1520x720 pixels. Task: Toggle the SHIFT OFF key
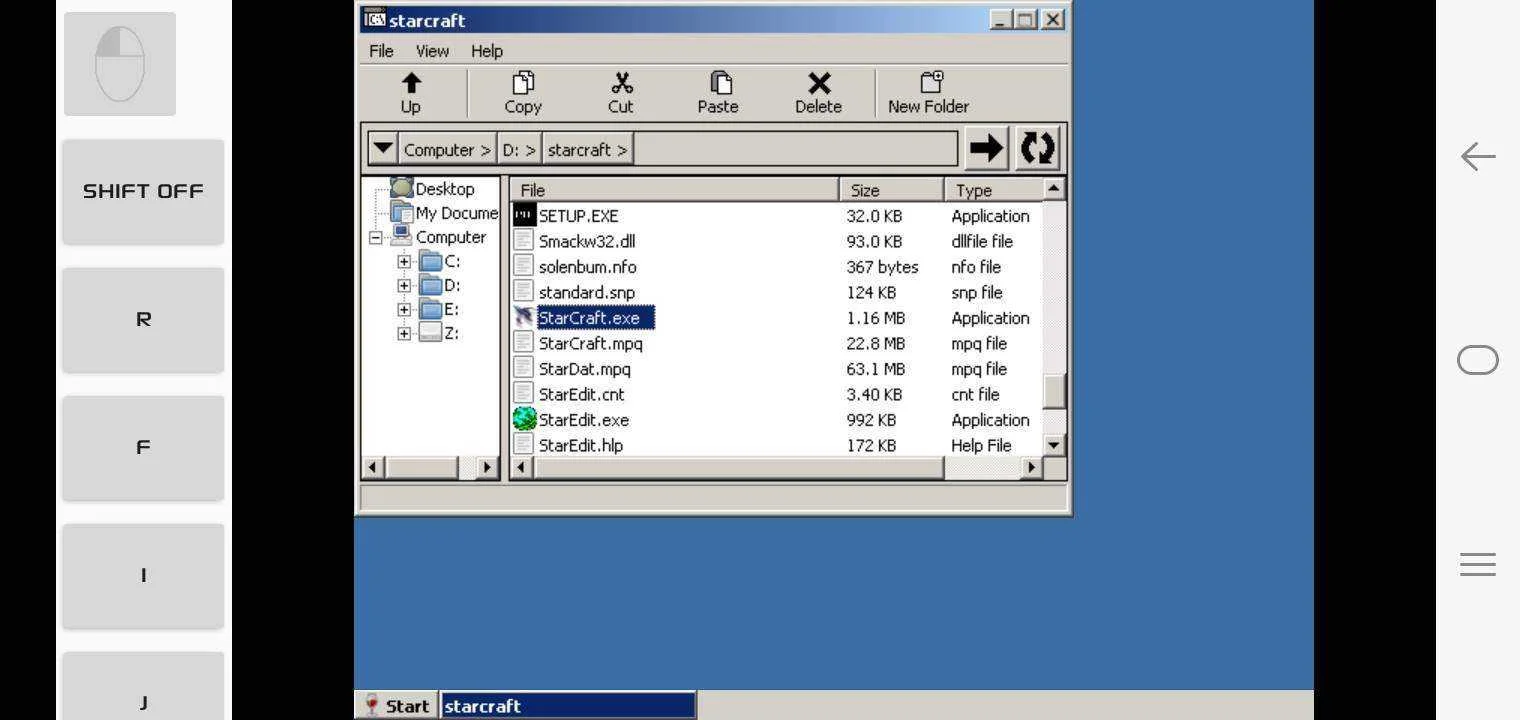[143, 191]
